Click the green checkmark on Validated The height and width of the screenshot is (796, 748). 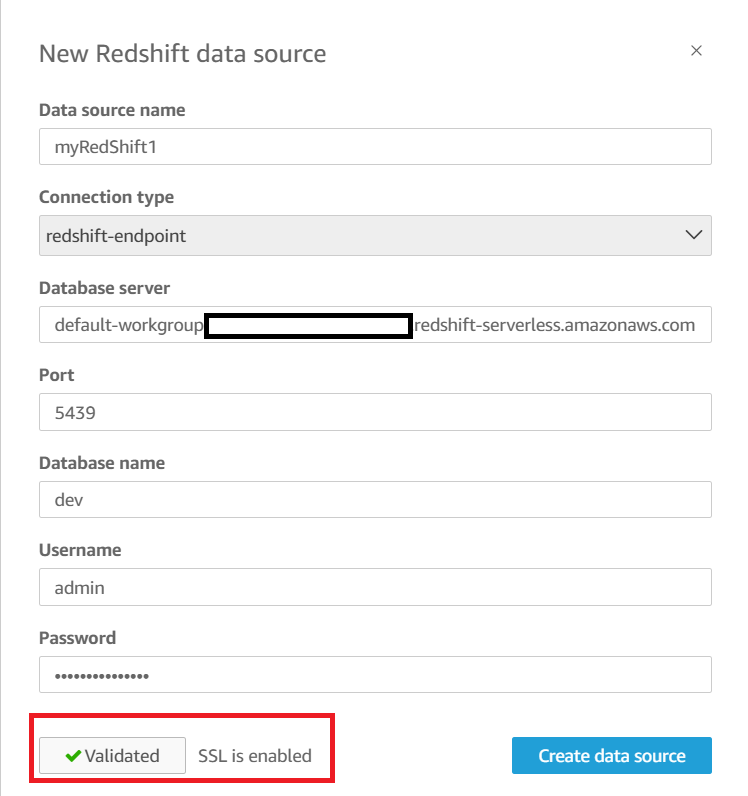click(73, 756)
